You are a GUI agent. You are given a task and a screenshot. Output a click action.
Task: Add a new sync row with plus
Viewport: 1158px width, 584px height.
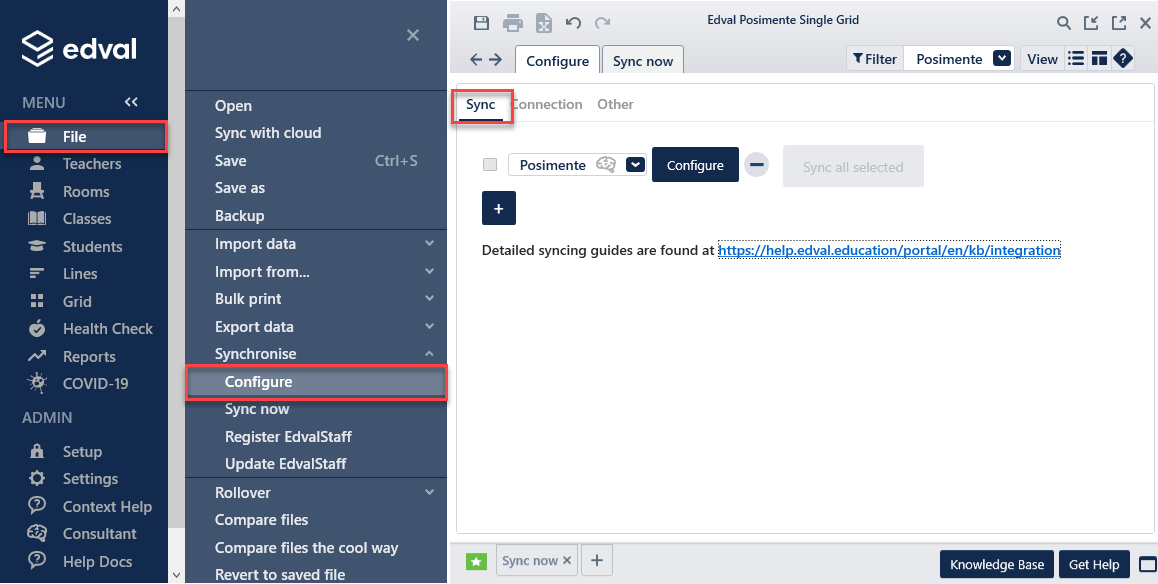coord(499,208)
